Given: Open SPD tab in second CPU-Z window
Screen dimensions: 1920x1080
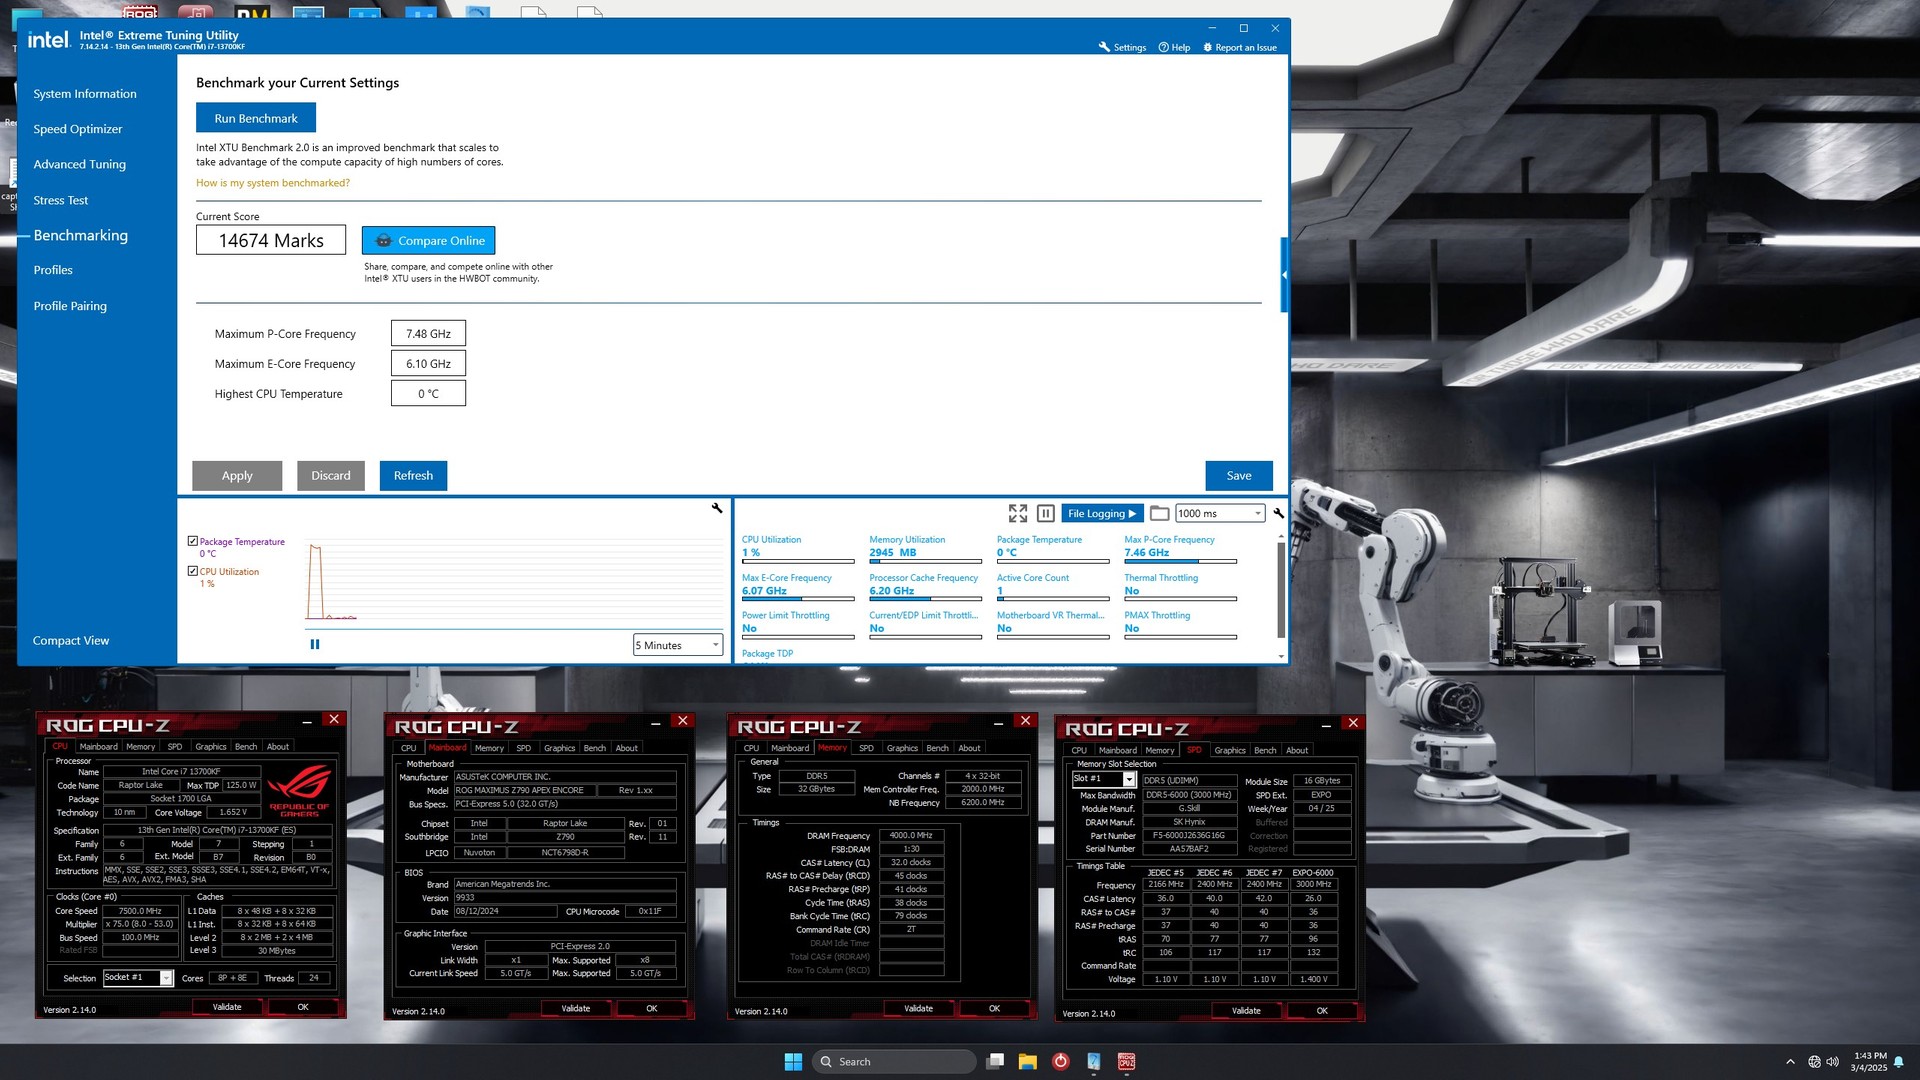Looking at the screenshot, I should point(523,748).
